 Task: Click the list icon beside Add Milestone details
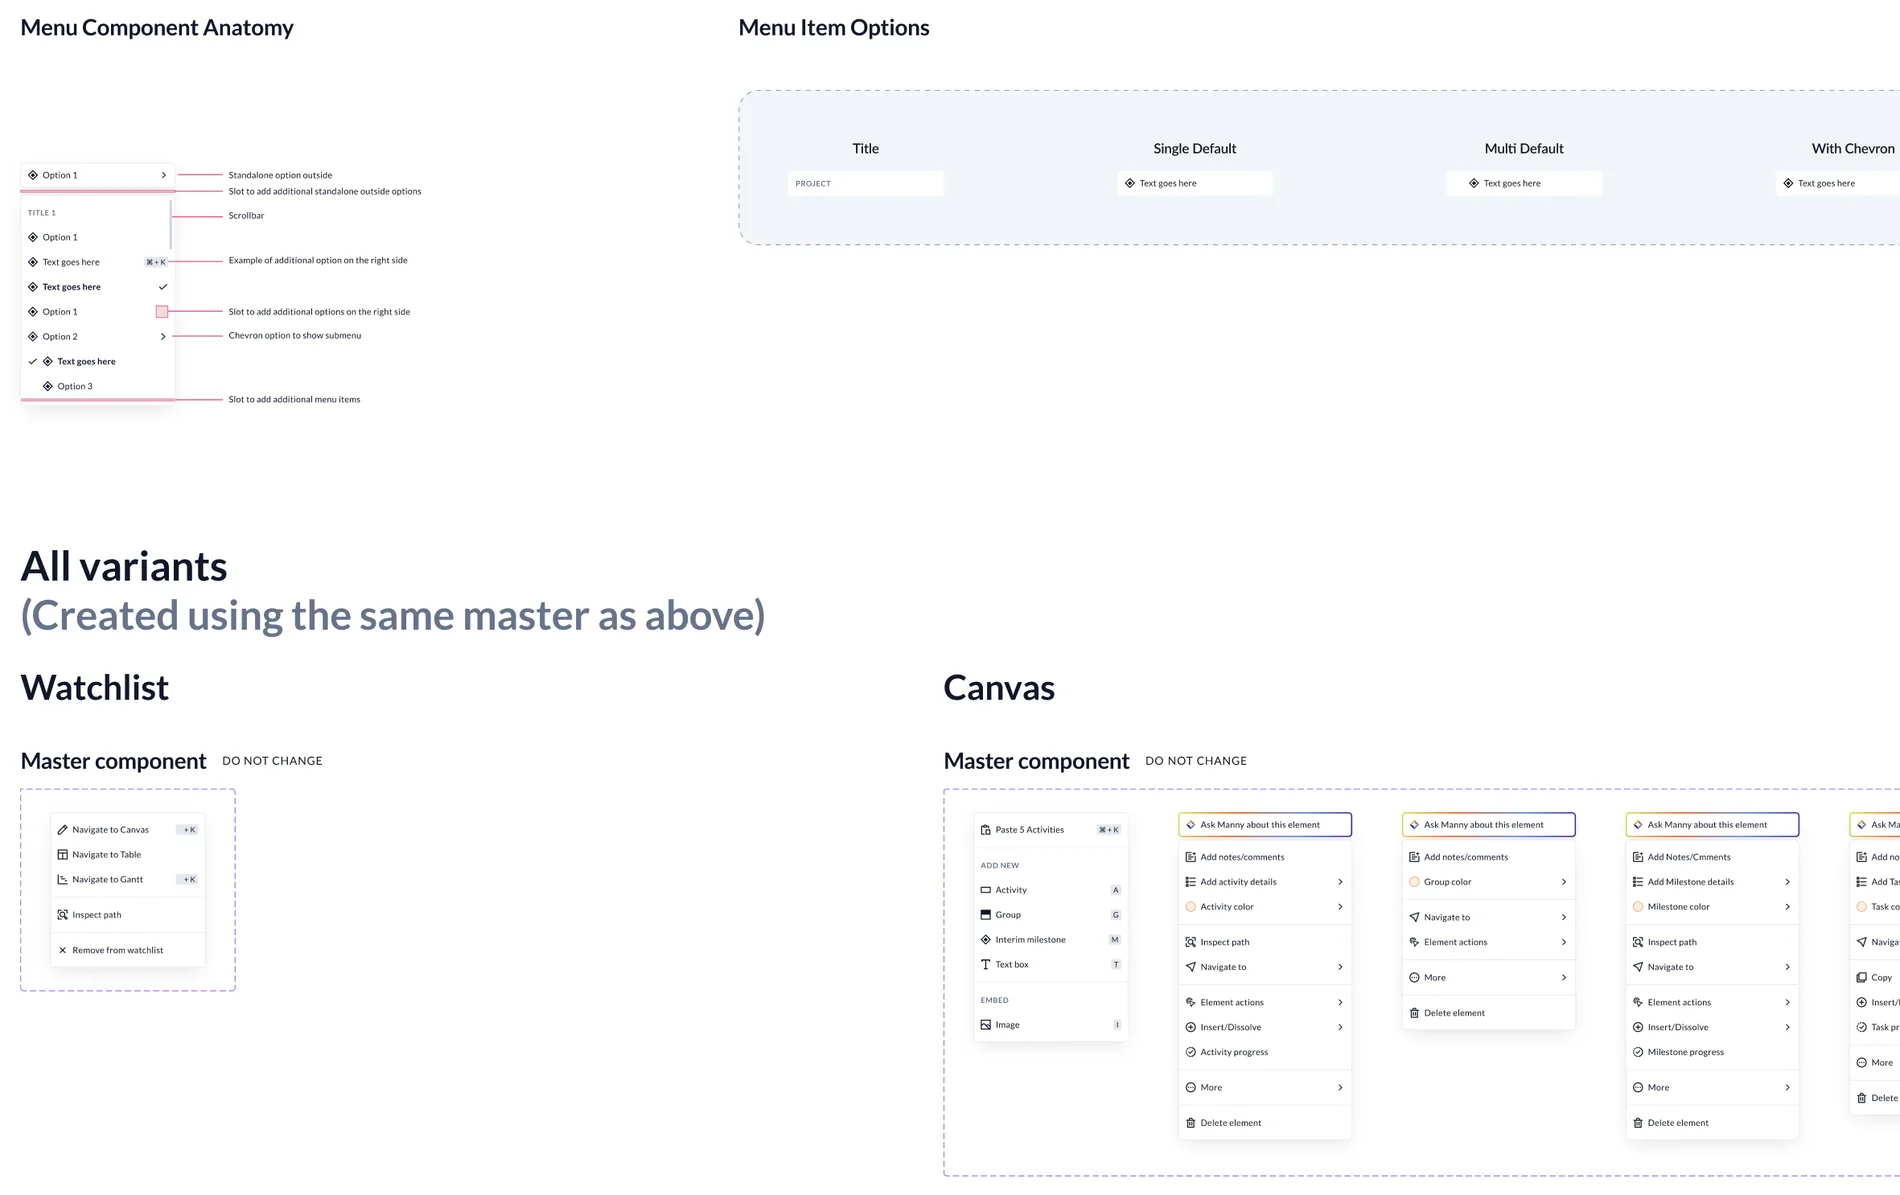[x=1637, y=882]
